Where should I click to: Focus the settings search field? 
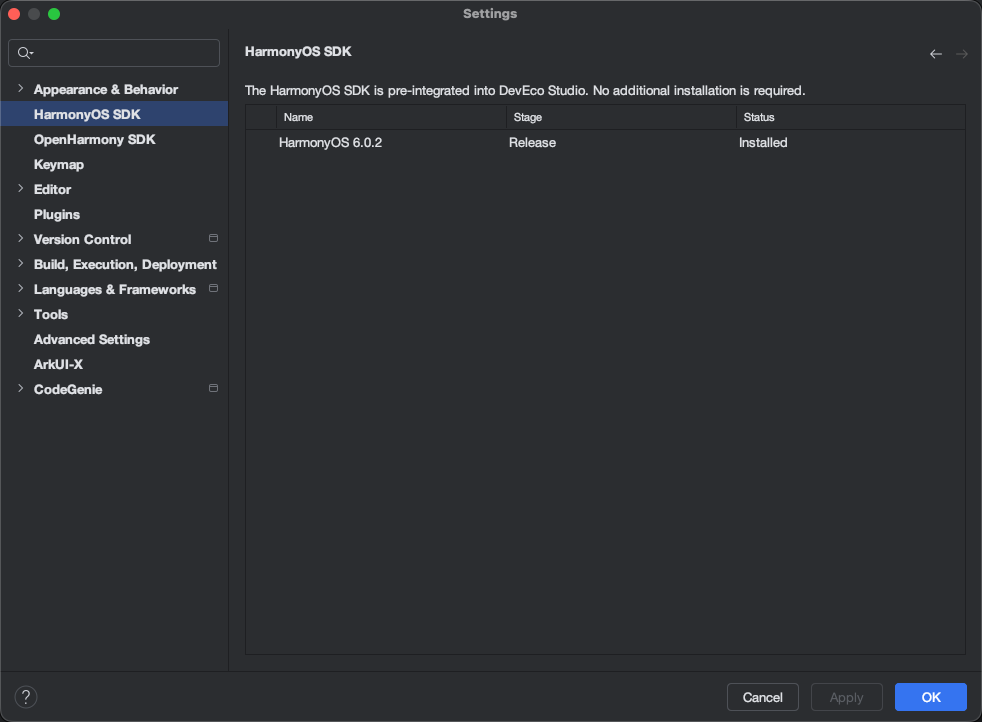pyautogui.click(x=114, y=53)
